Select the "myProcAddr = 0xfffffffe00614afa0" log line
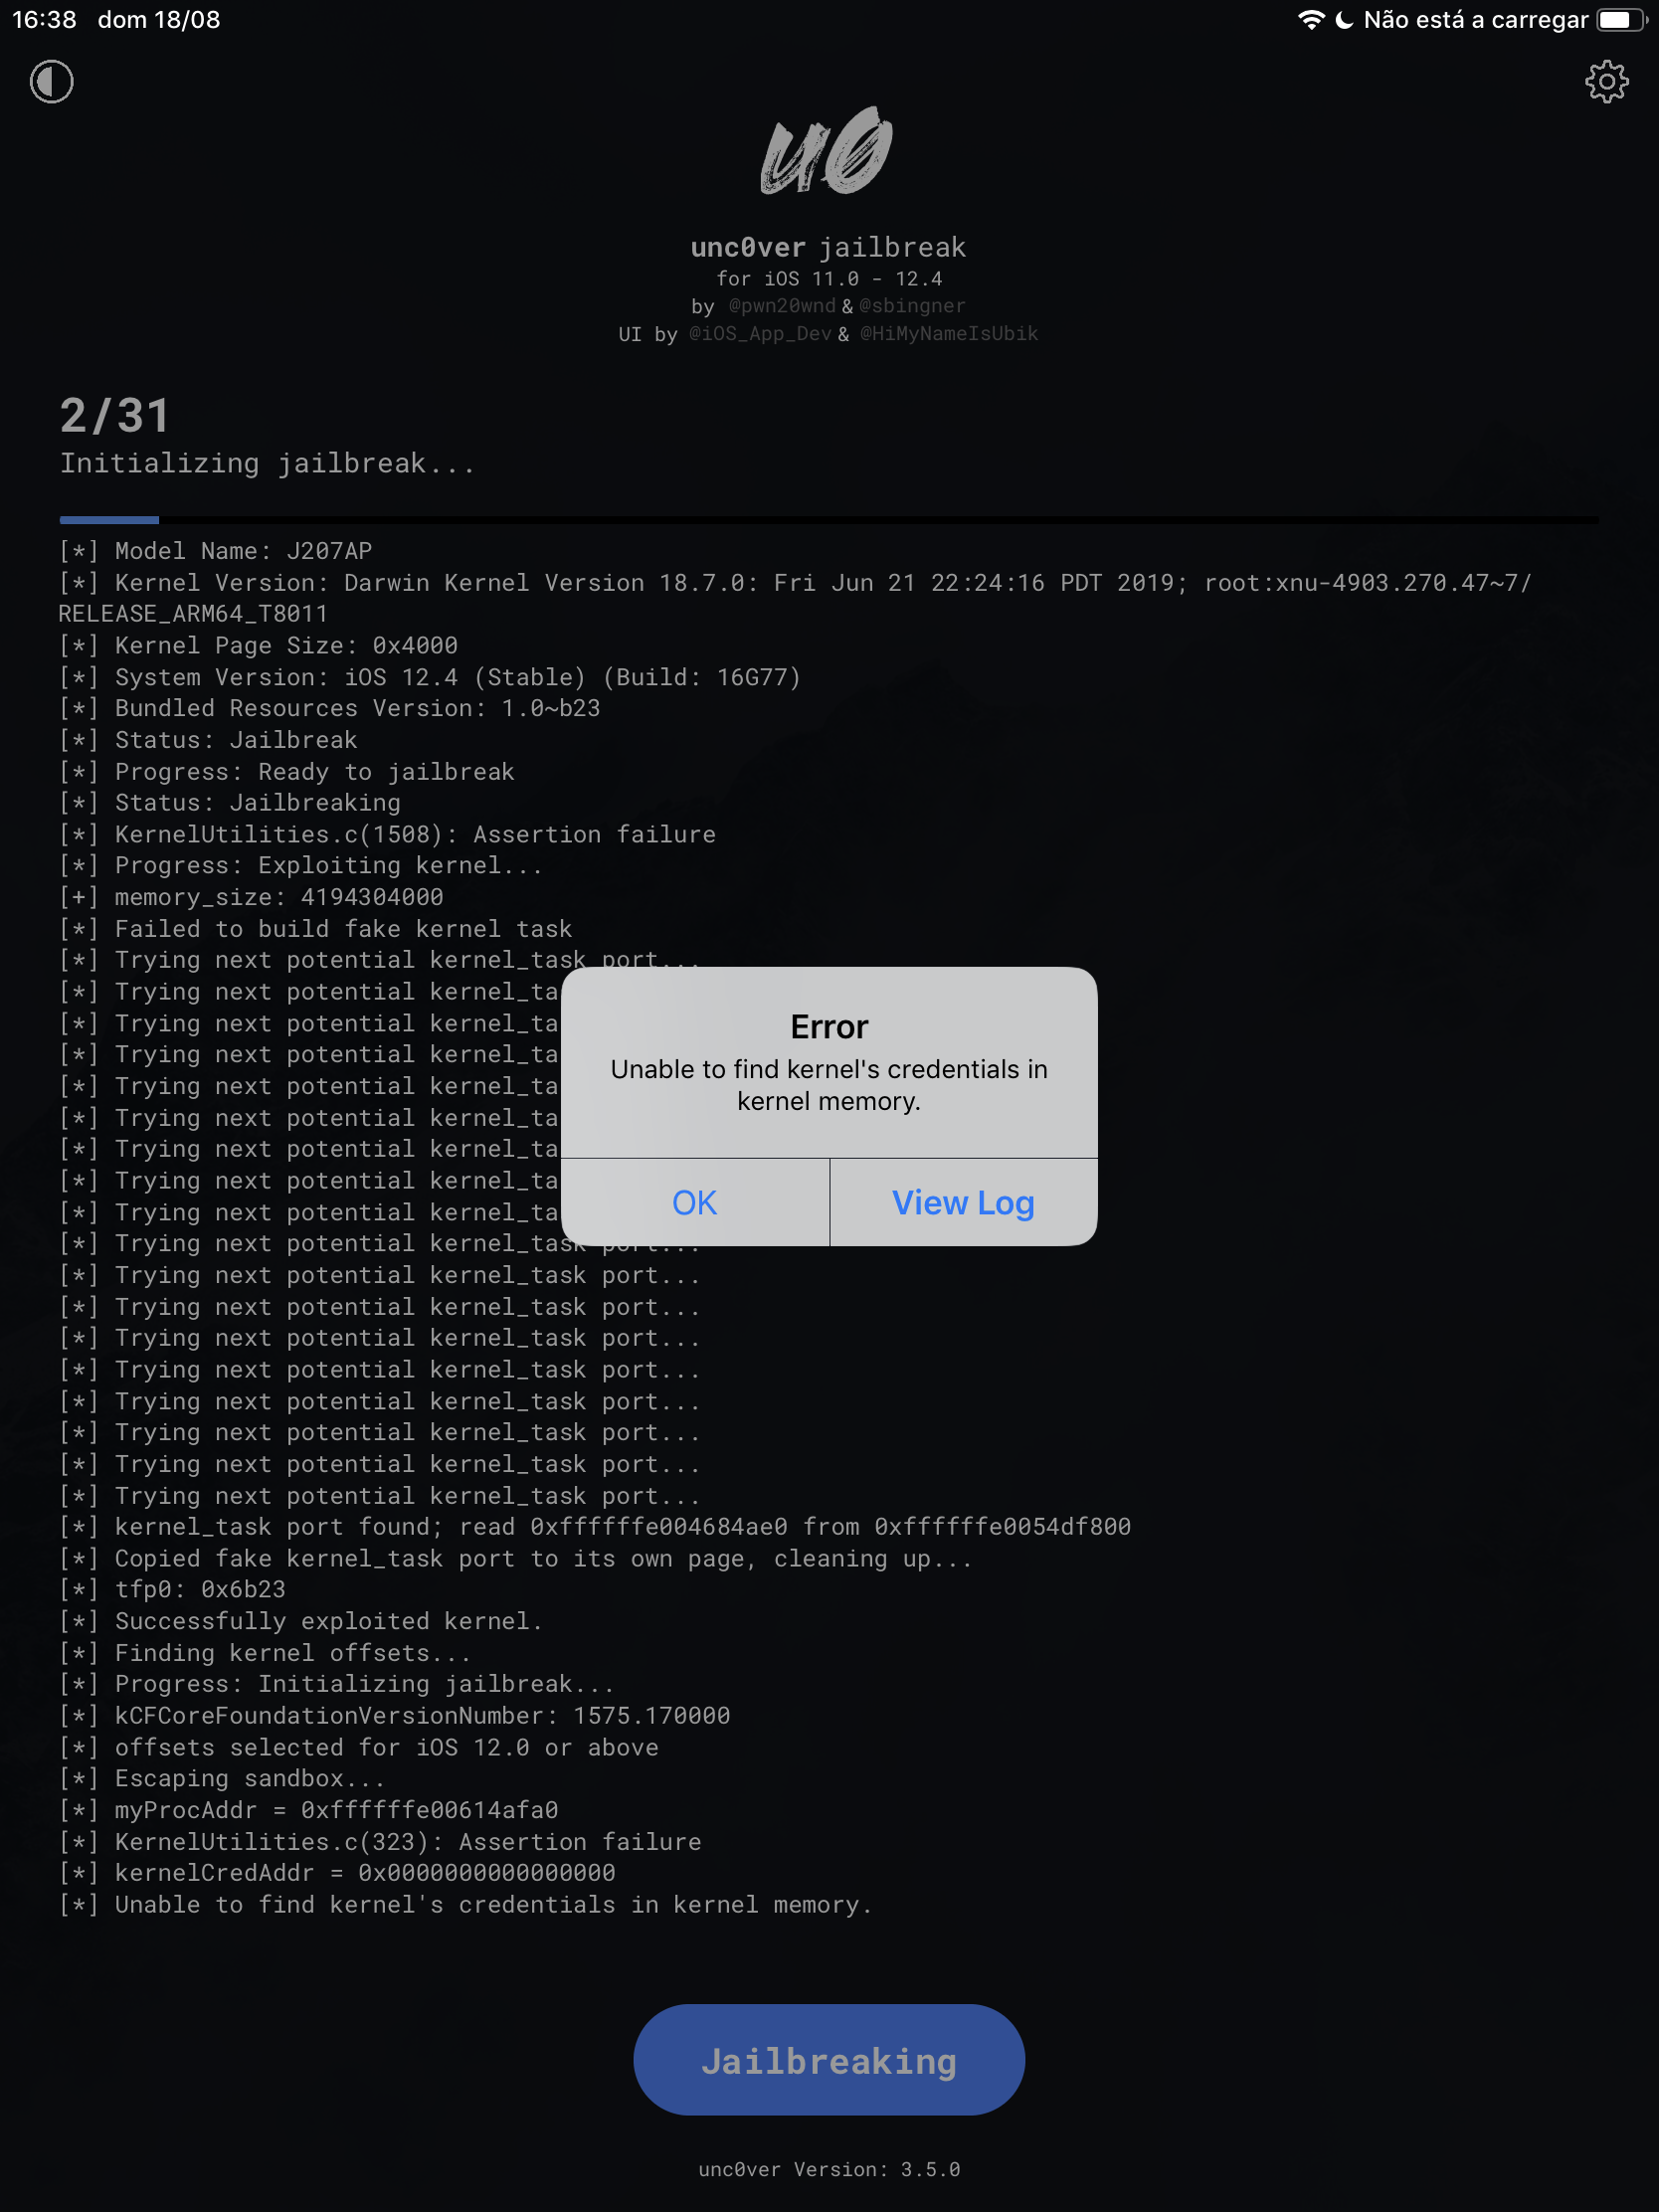Image resolution: width=1659 pixels, height=2212 pixels. pos(308,1811)
